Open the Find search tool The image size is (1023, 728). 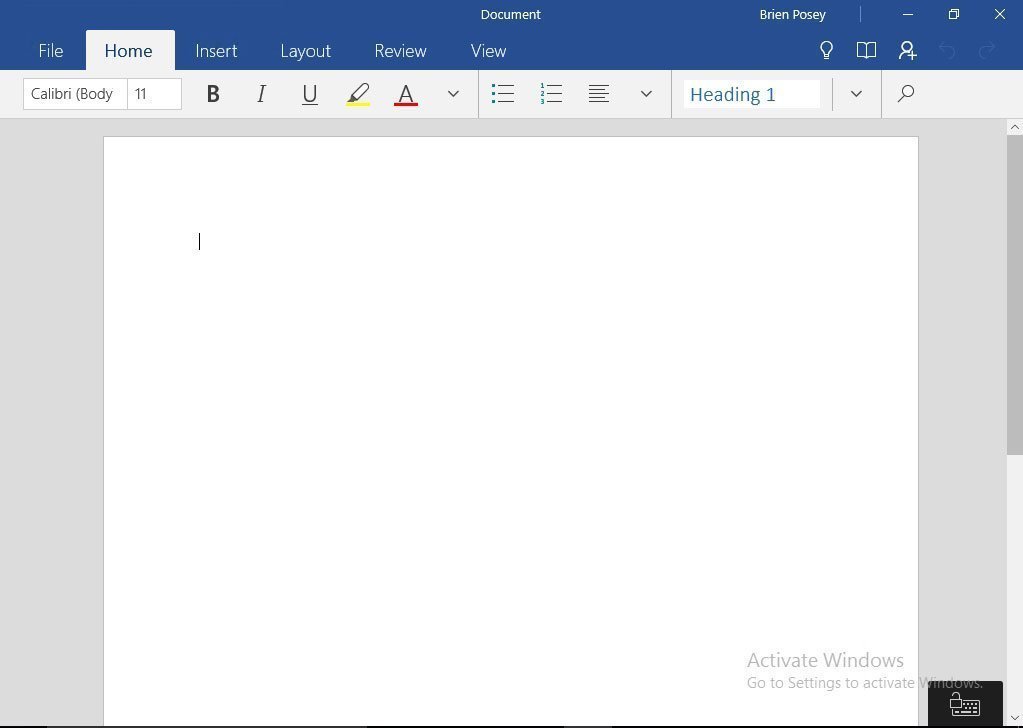pyautogui.click(x=904, y=93)
